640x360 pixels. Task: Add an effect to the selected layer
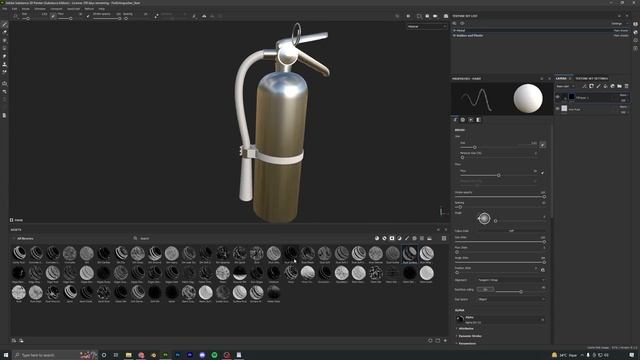[584, 86]
